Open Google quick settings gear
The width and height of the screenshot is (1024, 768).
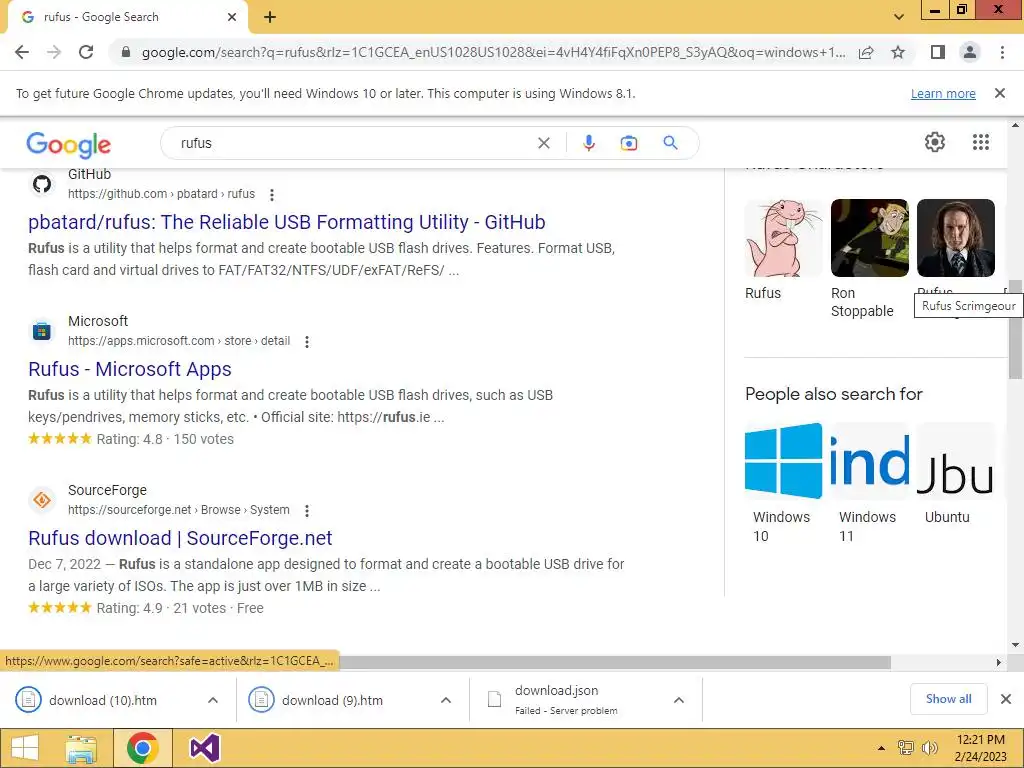point(935,142)
